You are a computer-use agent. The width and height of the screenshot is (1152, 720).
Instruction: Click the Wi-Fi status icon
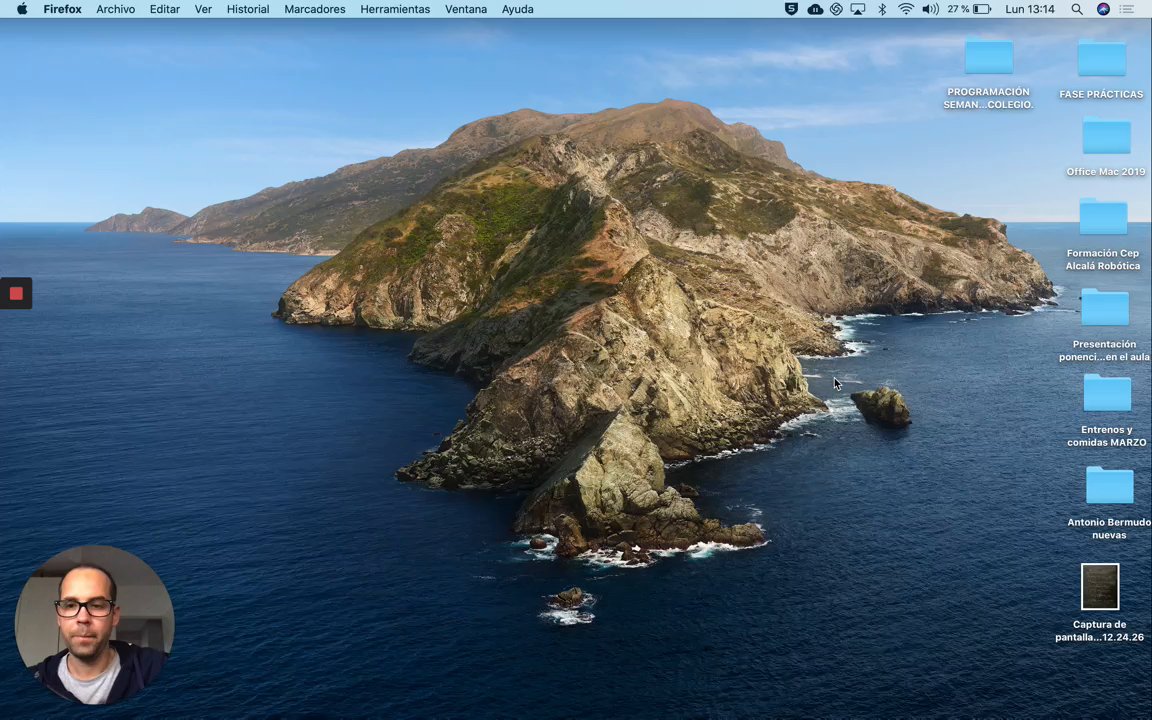point(906,9)
